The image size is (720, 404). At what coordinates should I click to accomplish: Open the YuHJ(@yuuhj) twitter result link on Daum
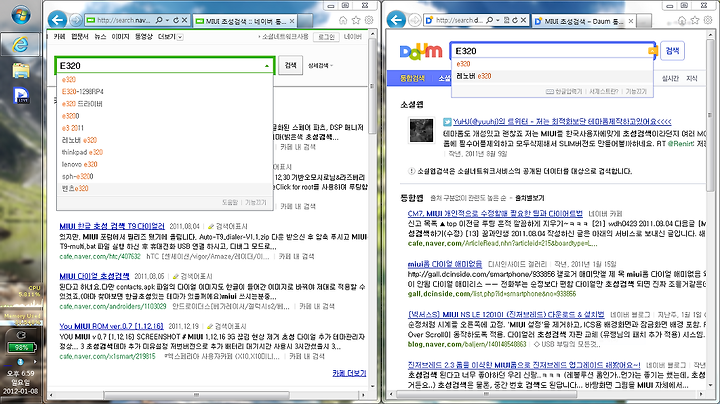point(562,122)
